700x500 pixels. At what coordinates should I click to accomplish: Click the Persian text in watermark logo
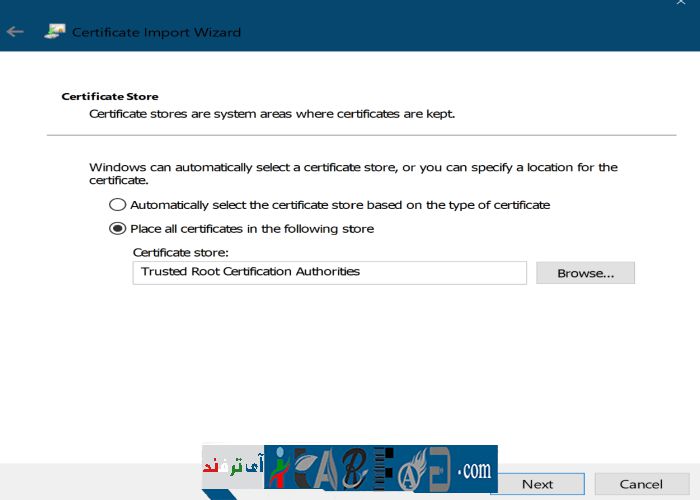[x=232, y=467]
